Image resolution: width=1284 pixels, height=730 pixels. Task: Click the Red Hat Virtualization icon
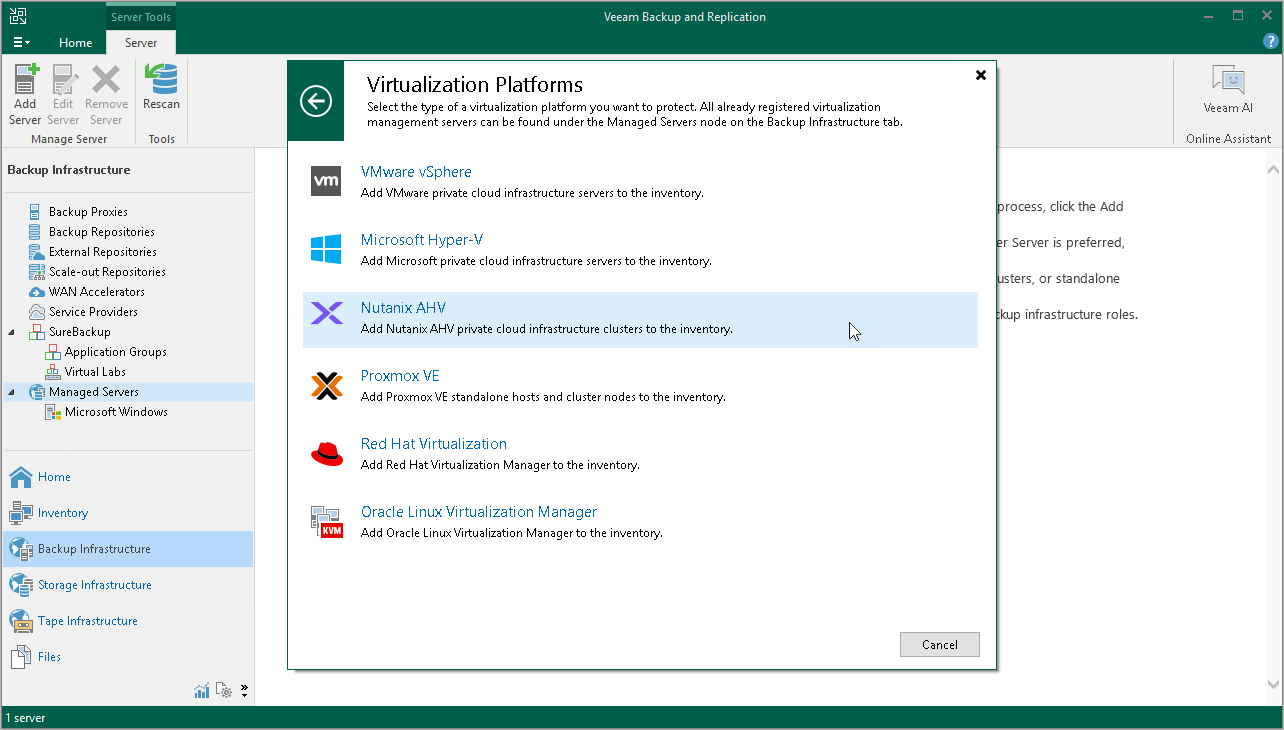[x=326, y=453]
